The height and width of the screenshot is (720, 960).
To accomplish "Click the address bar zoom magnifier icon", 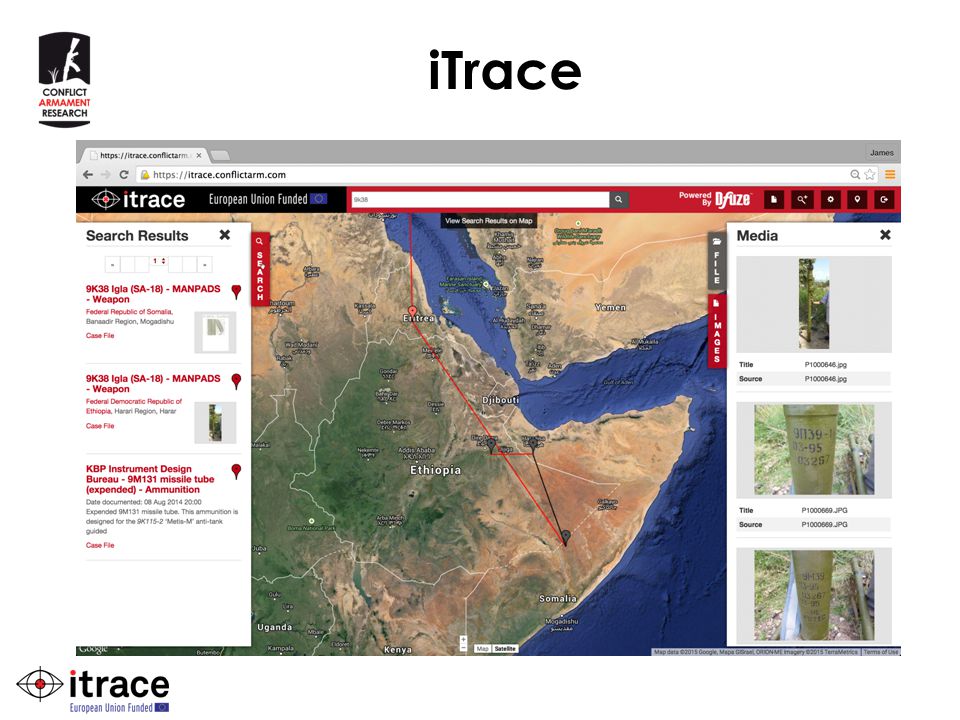I will click(x=855, y=174).
